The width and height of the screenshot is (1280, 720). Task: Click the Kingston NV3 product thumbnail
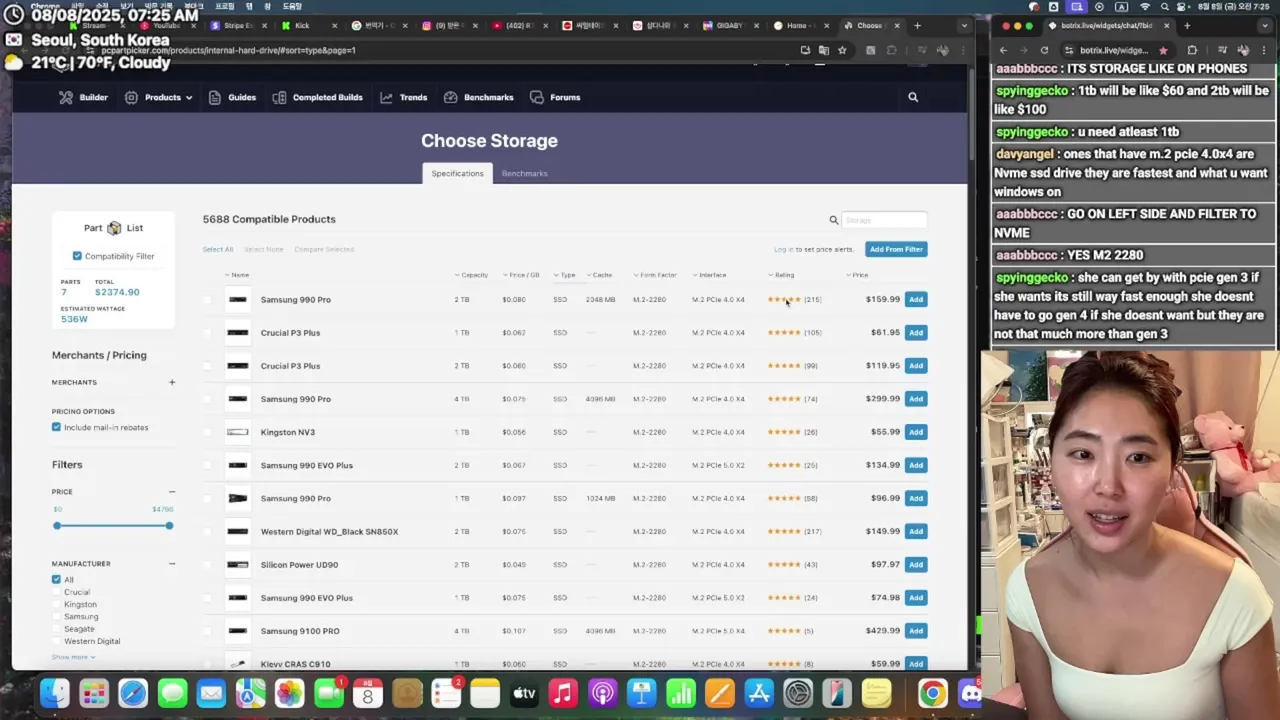[x=238, y=432]
